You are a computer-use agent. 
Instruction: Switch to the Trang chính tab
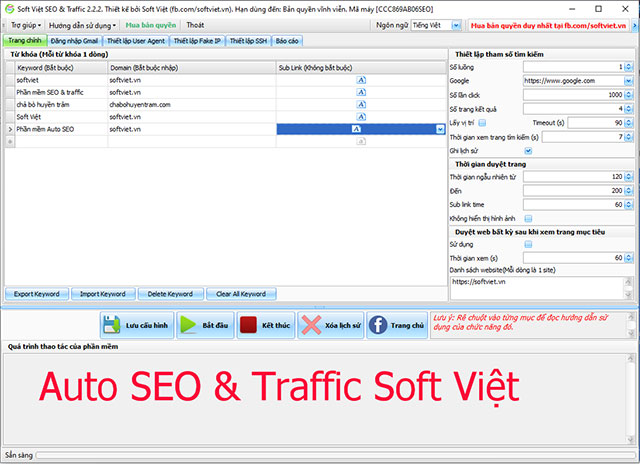coord(24,40)
